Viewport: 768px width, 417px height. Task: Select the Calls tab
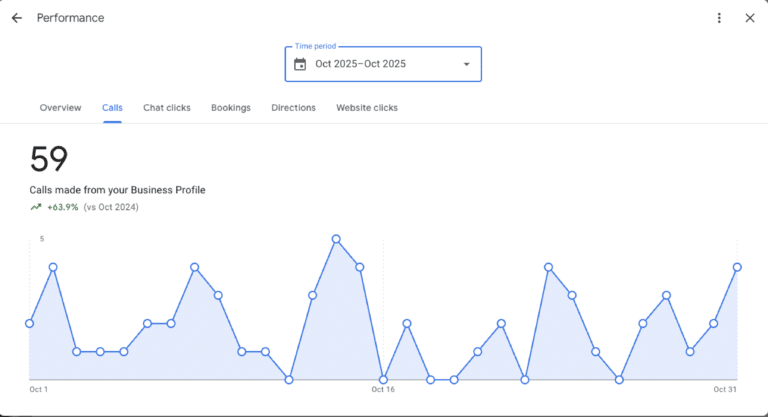[x=112, y=108]
